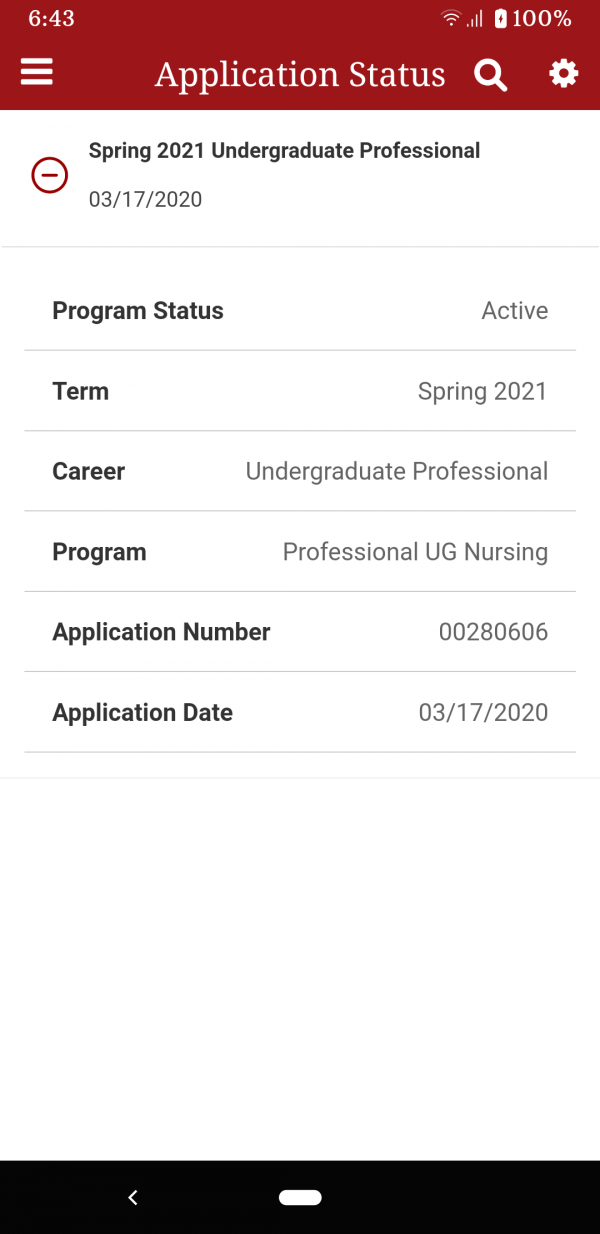Tap the Wi-Fi status icon
Screen dimensions: 600x1234
click(453, 16)
